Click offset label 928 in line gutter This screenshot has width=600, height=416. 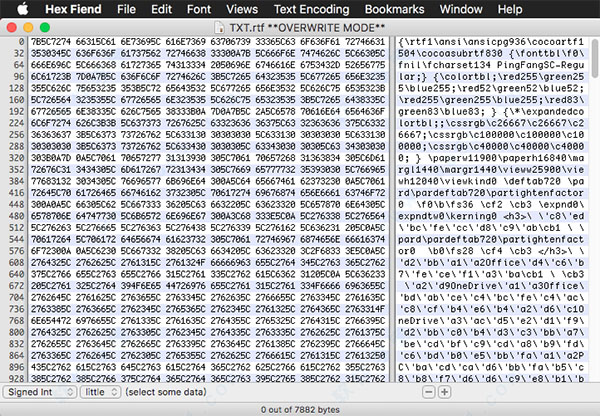[x=16, y=378]
